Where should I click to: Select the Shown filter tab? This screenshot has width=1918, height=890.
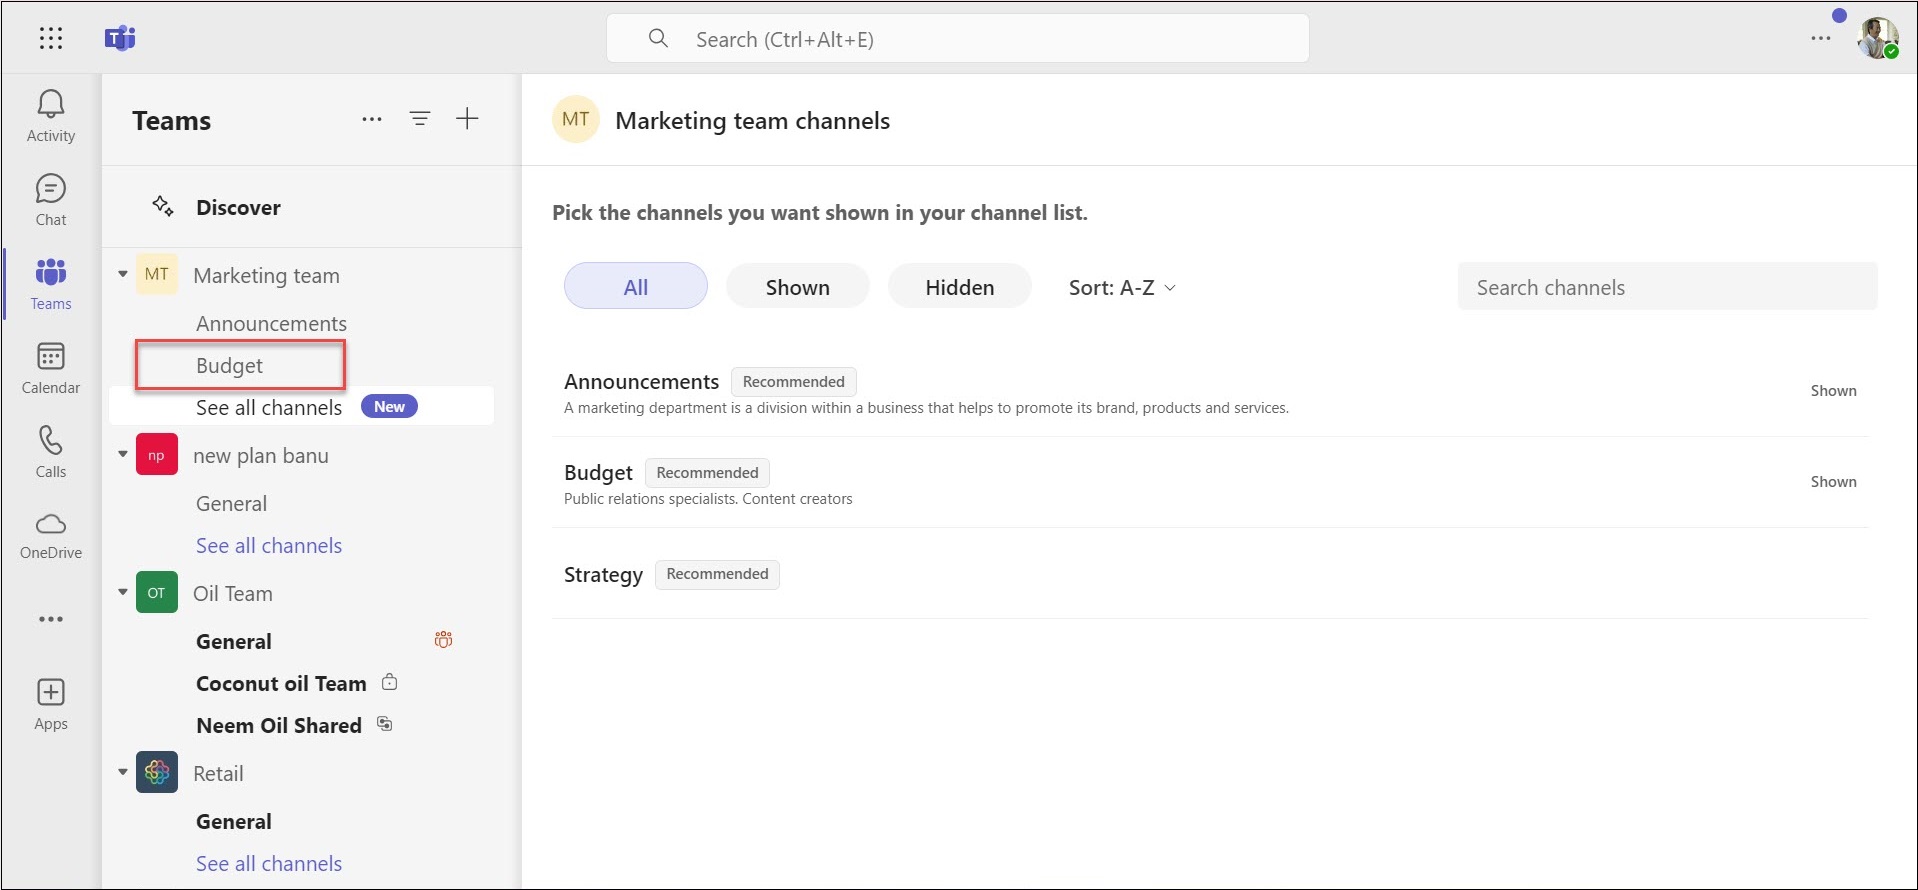point(797,288)
